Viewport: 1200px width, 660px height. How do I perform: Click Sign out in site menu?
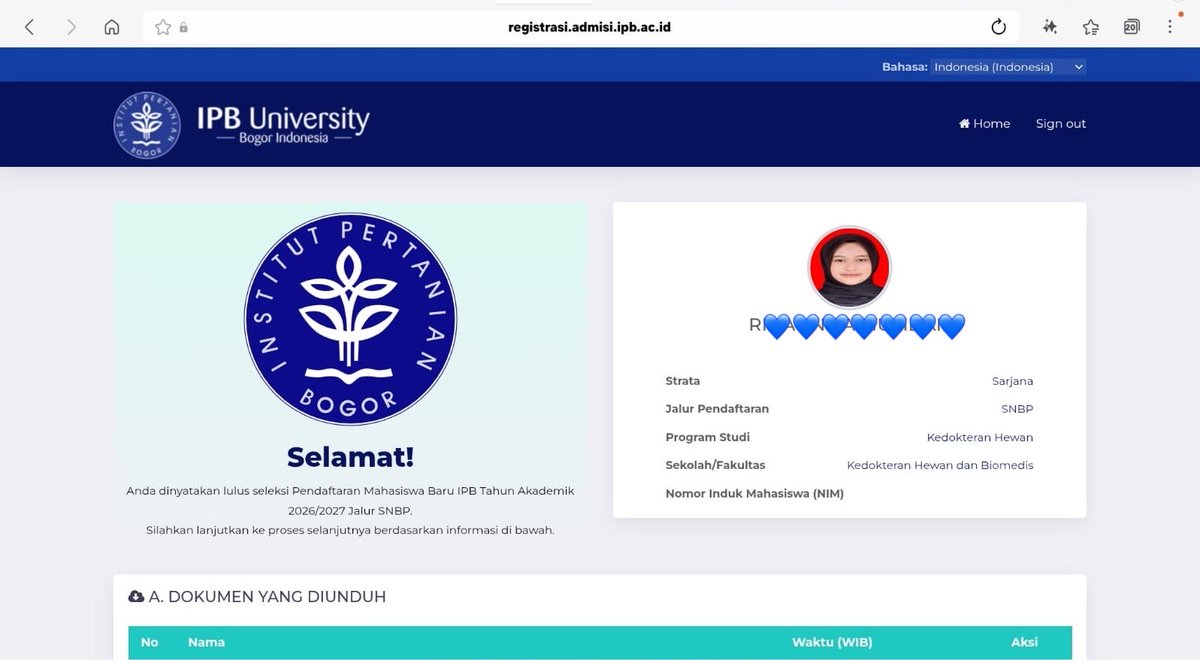tap(1061, 124)
